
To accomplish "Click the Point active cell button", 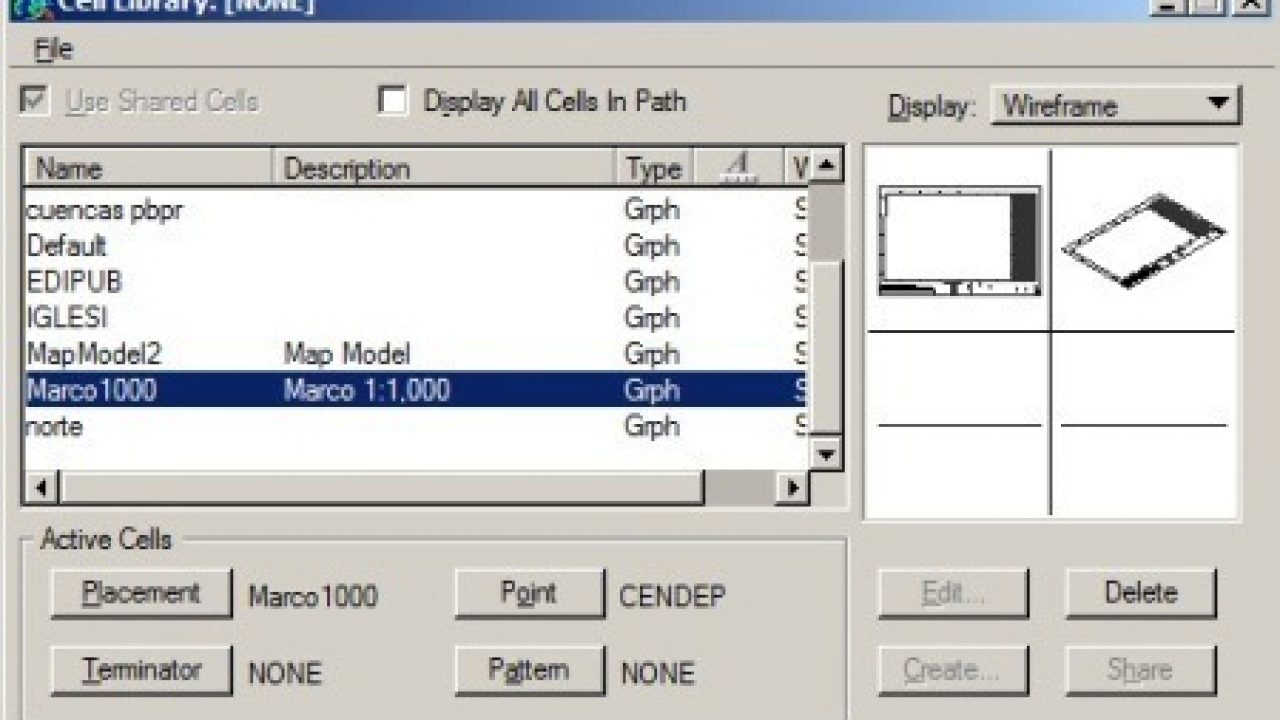I will tap(530, 594).
